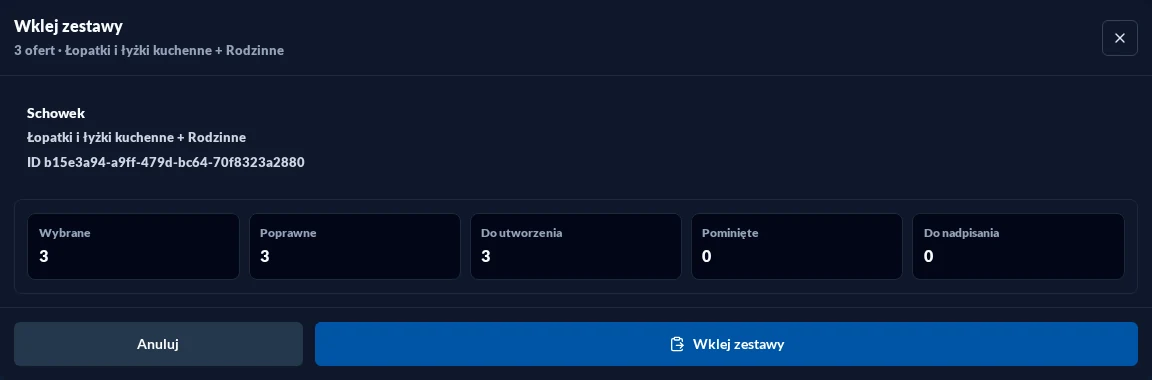Click the Do utworzenia stat card
This screenshot has width=1152, height=380.
click(576, 246)
